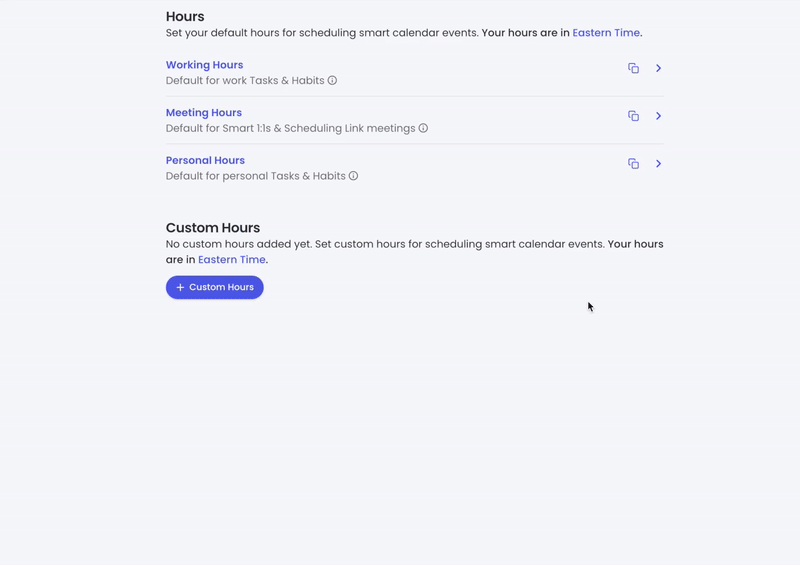This screenshot has height=565, width=800.
Task: Select the 'Default for work Tasks & Habits' text
Action: pos(245,81)
